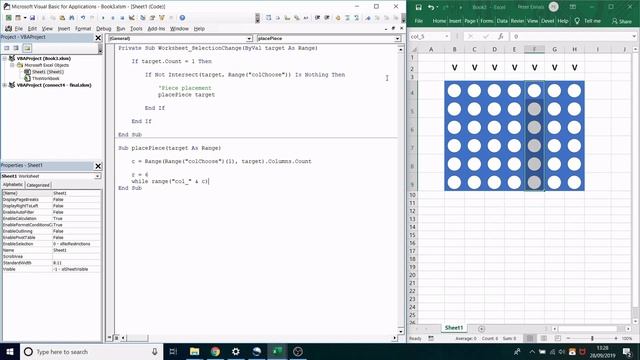Open the Tools menu in VBA editor
The width and height of the screenshot is (640, 360).
136,29
